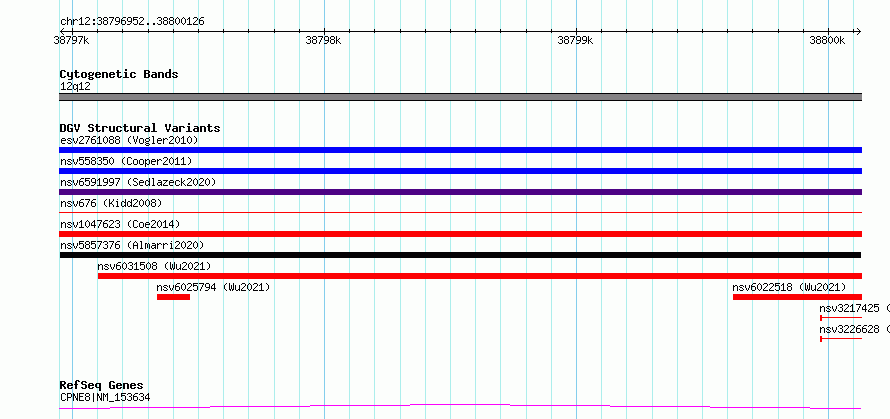This screenshot has width=890, height=419.
Task: Click the nsv1047623 (Coe2014) label
Action: [120, 224]
